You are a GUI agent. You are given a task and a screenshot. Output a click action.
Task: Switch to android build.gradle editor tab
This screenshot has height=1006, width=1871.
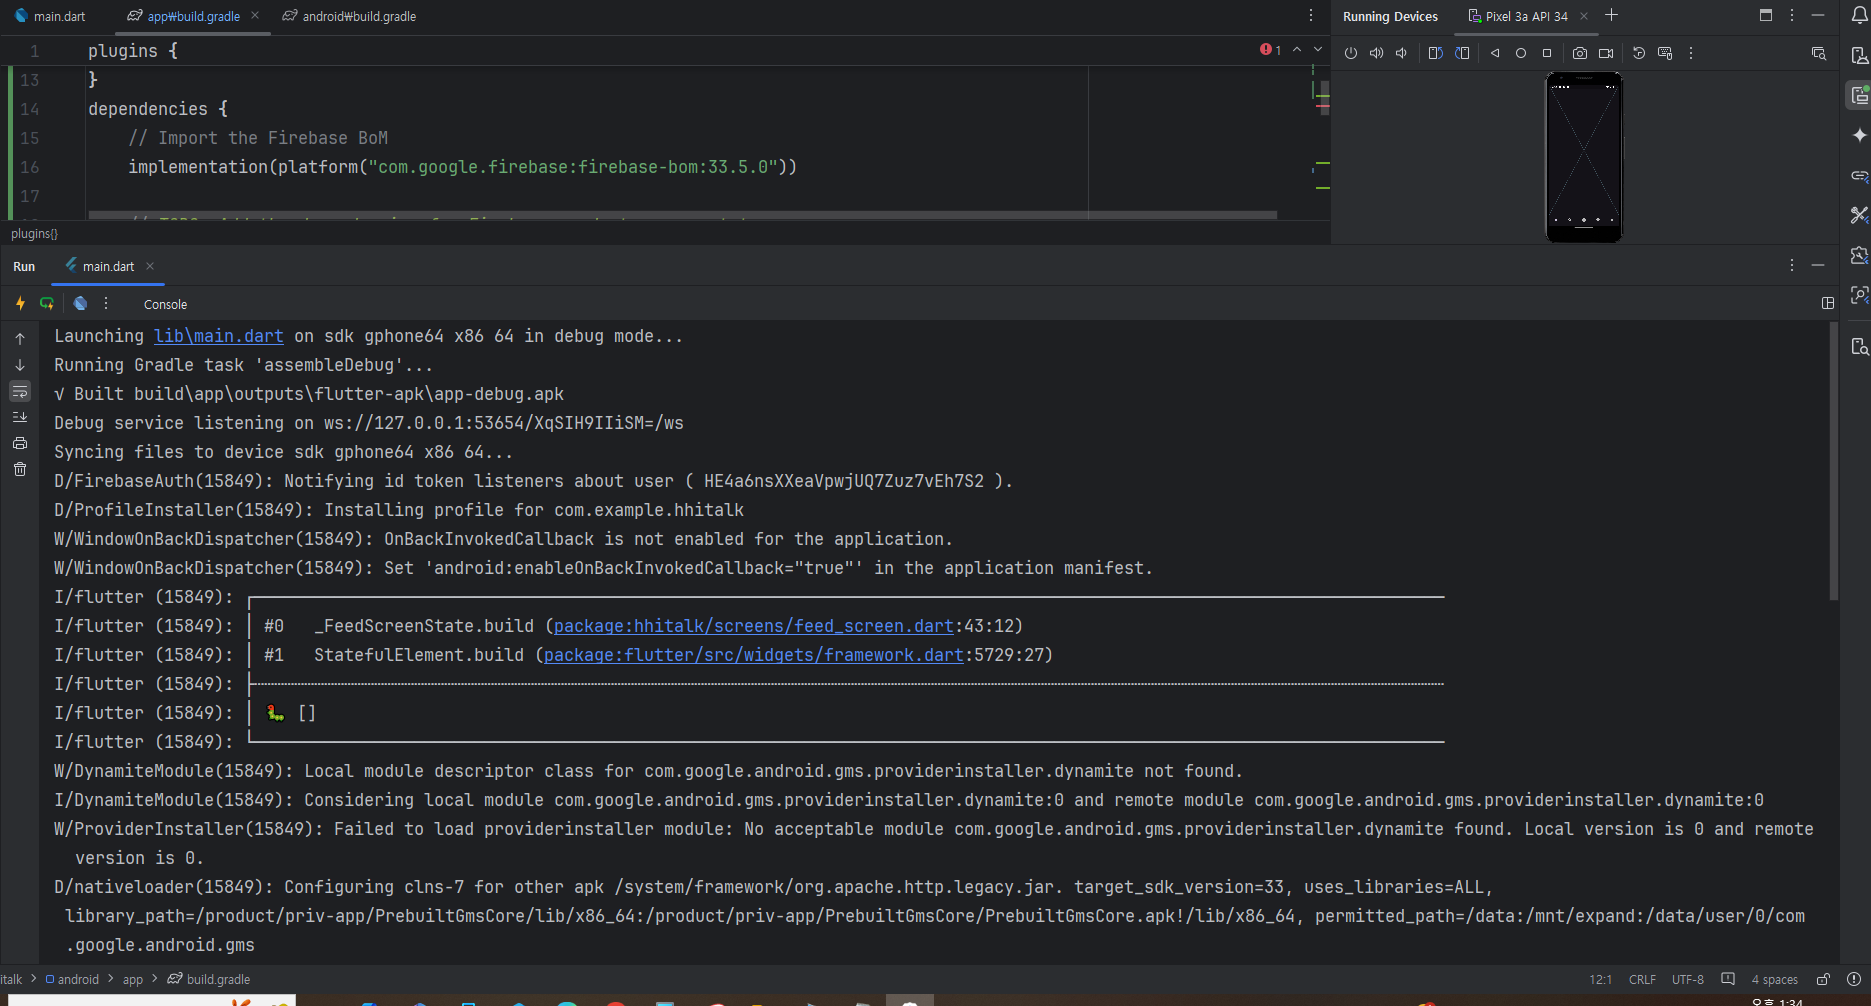(349, 16)
